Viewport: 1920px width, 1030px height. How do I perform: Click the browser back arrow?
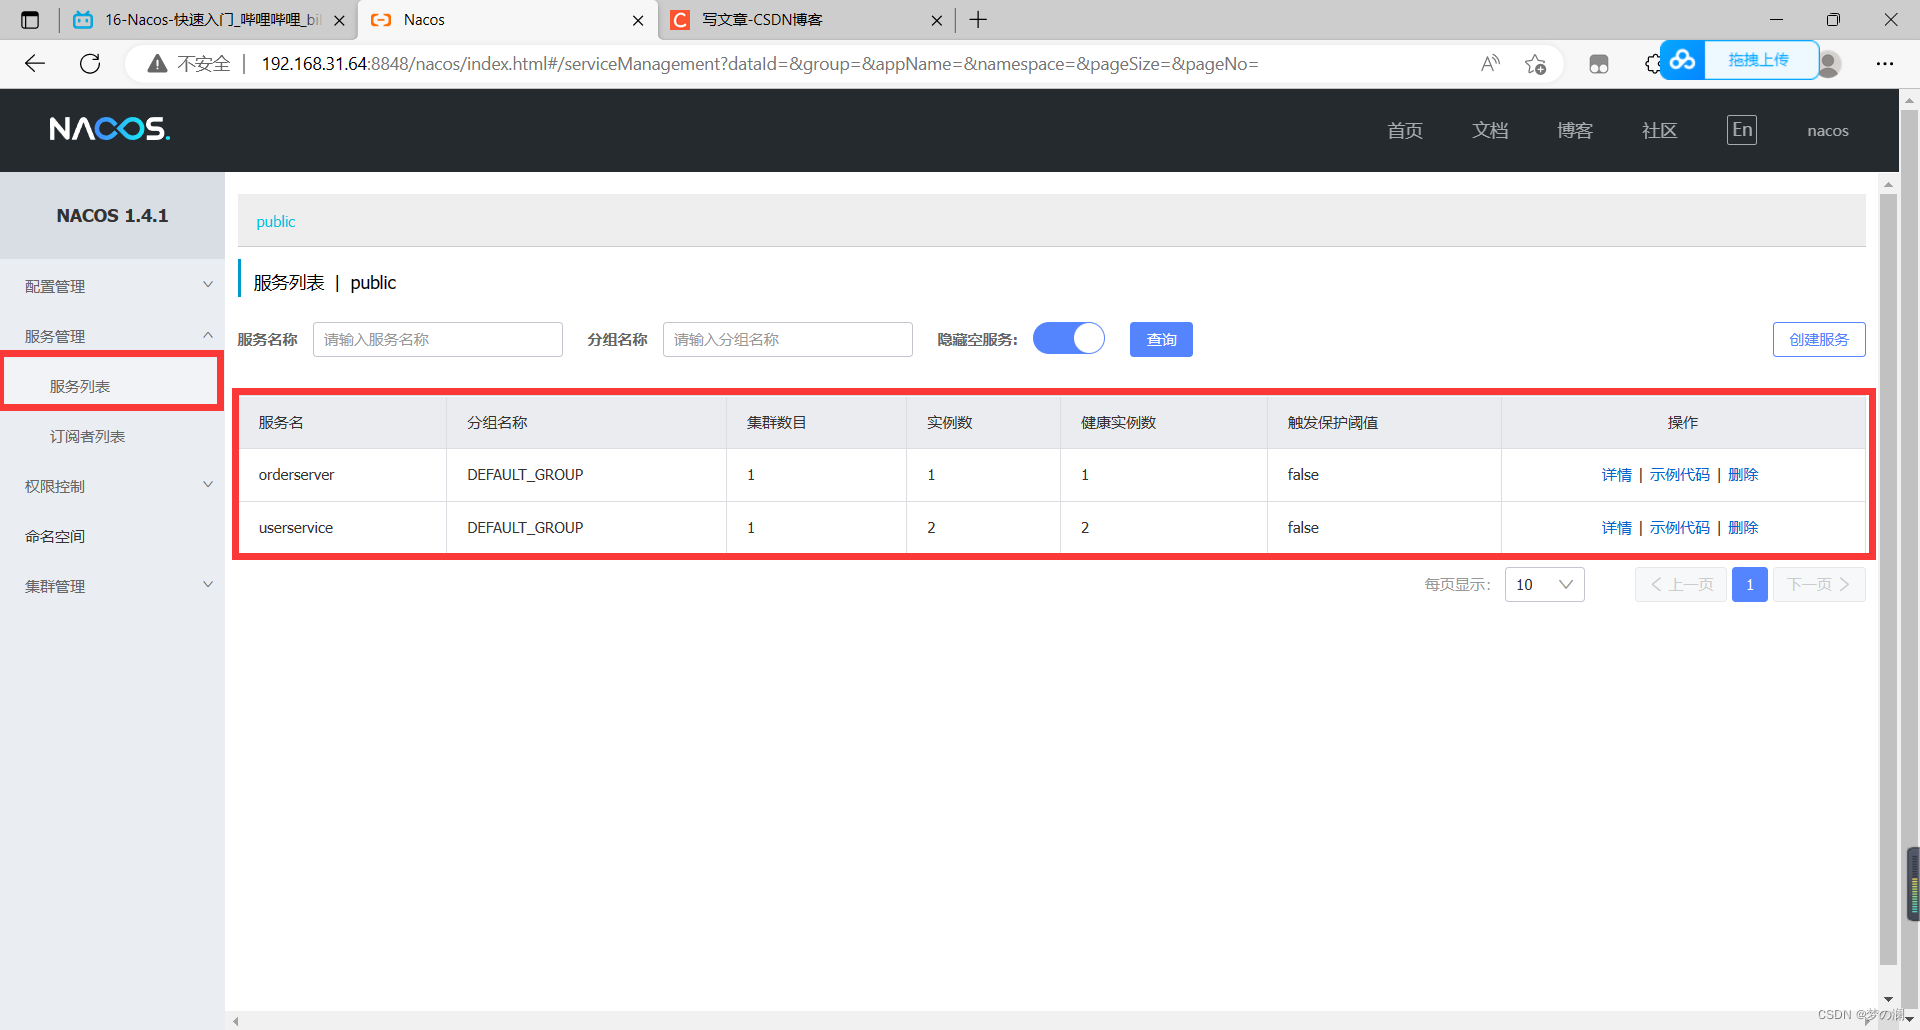[x=35, y=64]
